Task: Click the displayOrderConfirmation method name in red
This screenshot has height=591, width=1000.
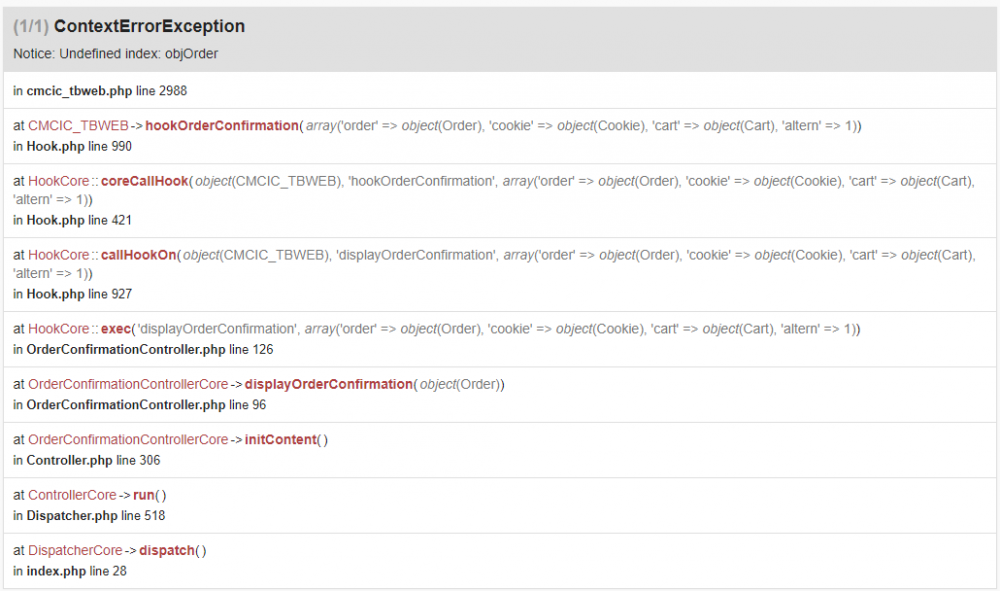Action: pyautogui.click(x=328, y=384)
